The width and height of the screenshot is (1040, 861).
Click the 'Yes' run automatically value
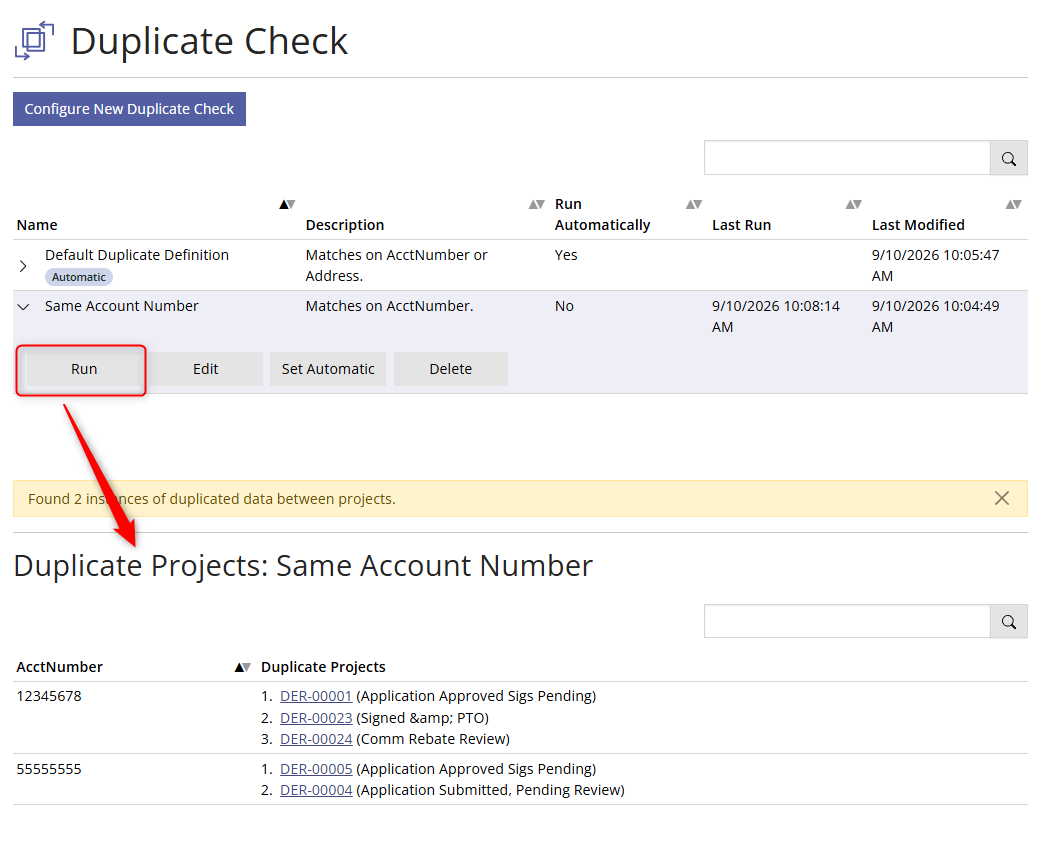(566, 255)
